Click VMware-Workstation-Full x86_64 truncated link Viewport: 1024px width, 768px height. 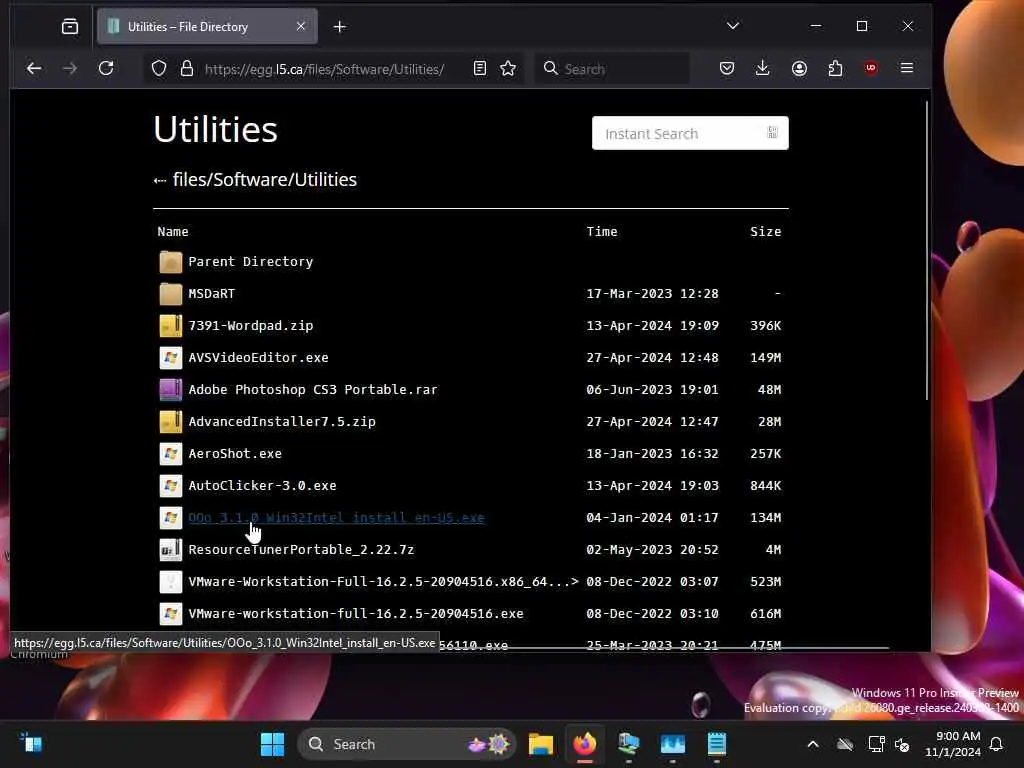pos(383,582)
